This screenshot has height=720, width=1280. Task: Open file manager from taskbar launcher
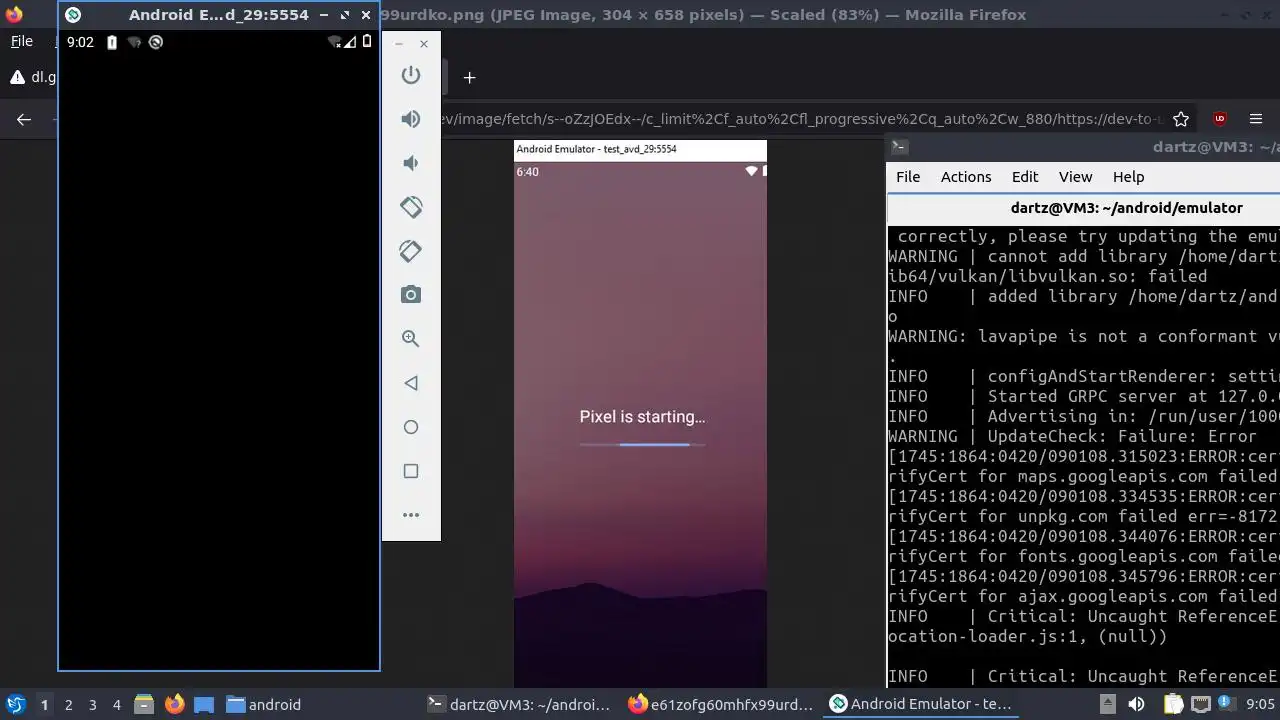tap(143, 704)
